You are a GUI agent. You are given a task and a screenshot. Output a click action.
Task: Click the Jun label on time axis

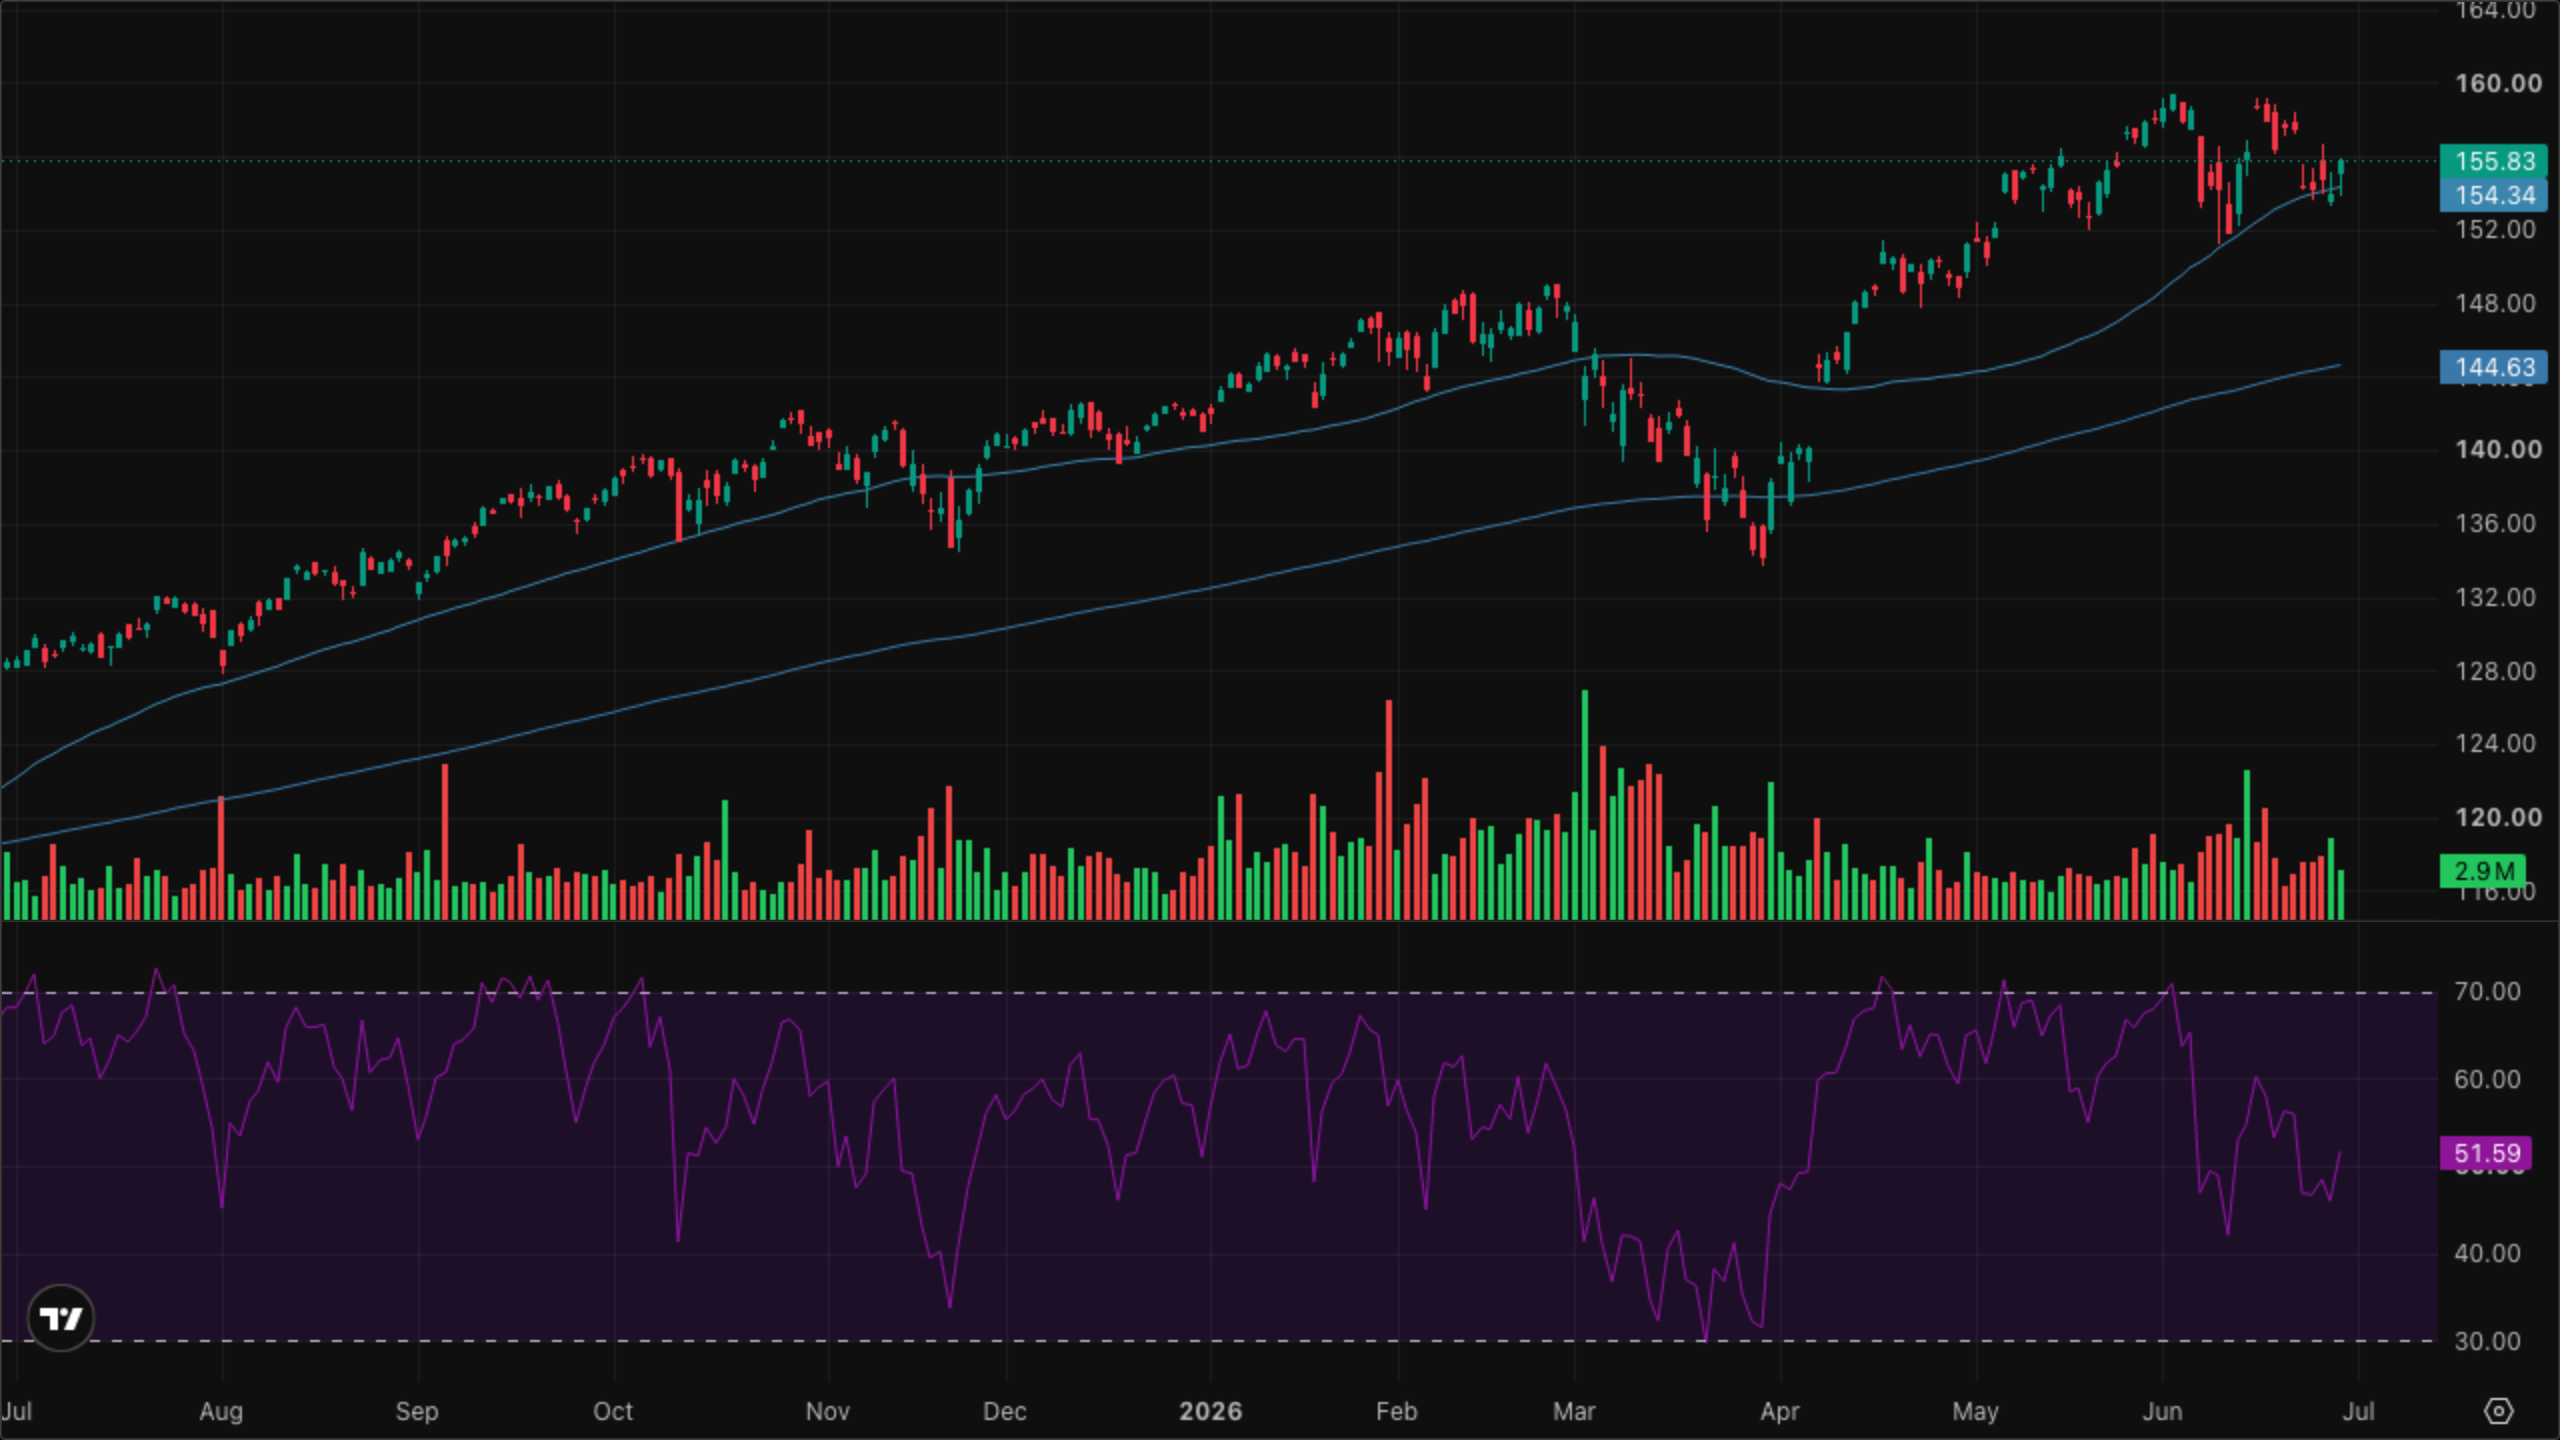(x=2162, y=1411)
